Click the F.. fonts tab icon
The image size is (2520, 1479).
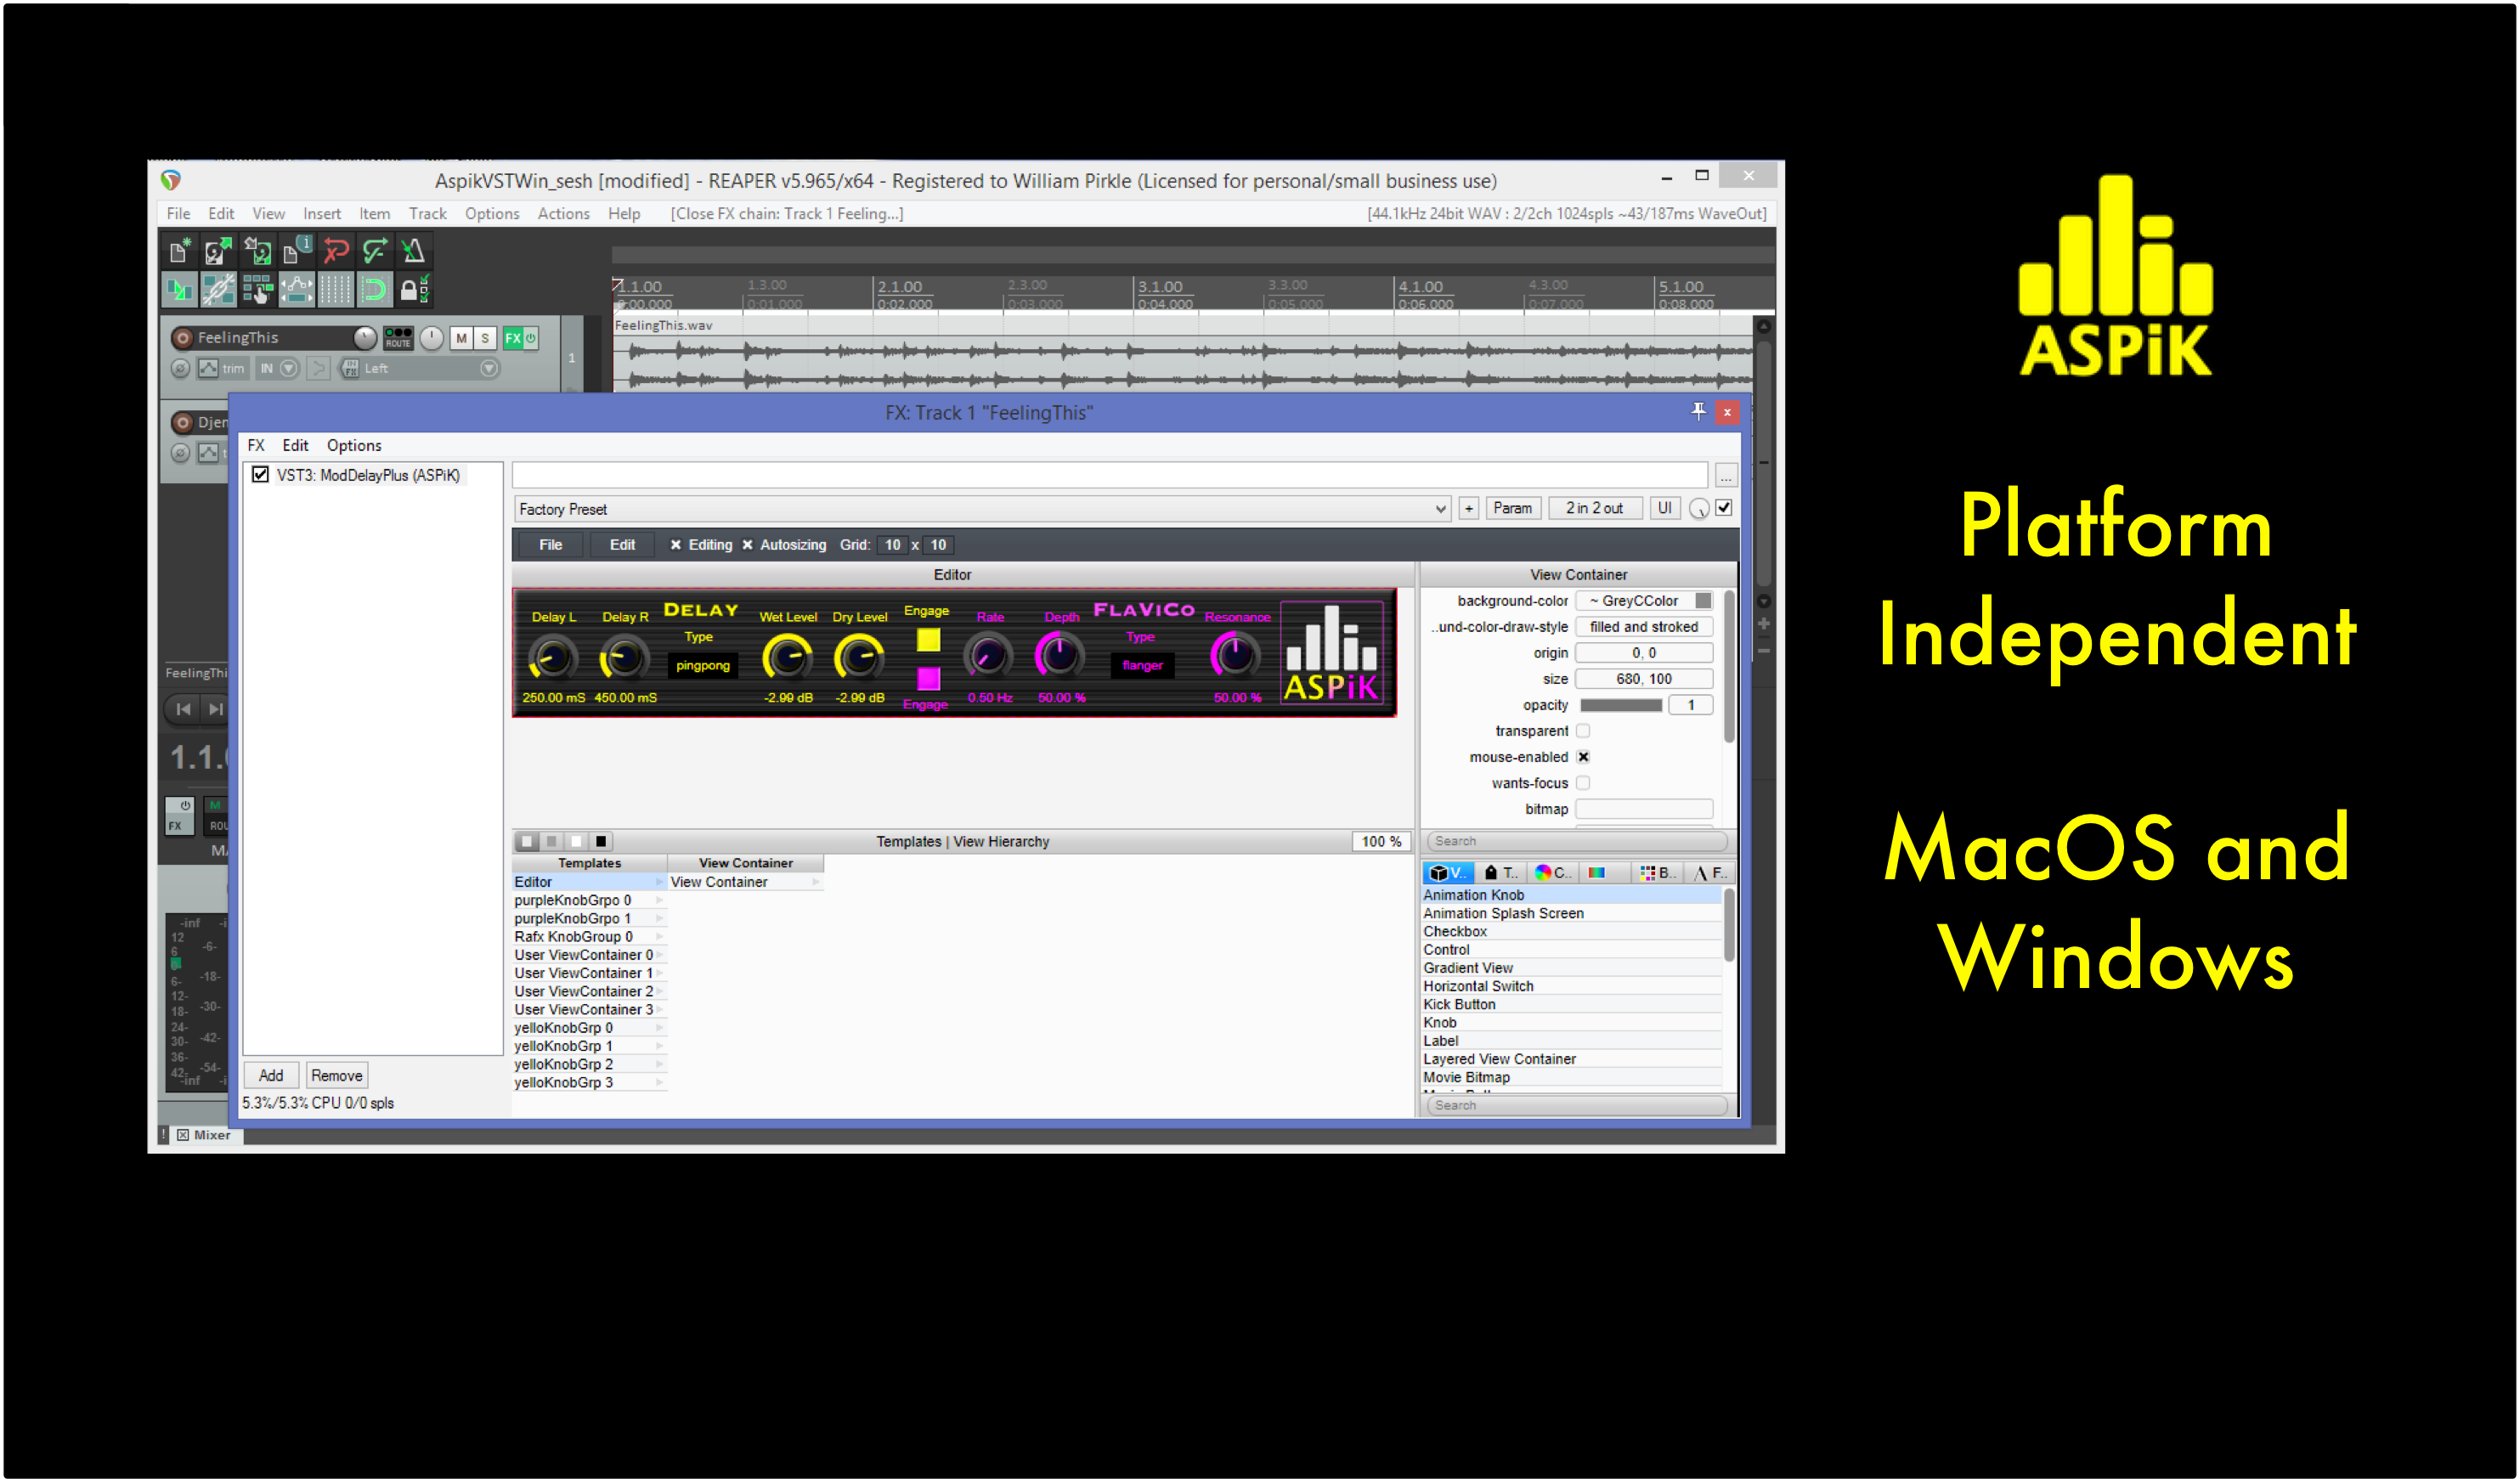pyautogui.click(x=1709, y=873)
